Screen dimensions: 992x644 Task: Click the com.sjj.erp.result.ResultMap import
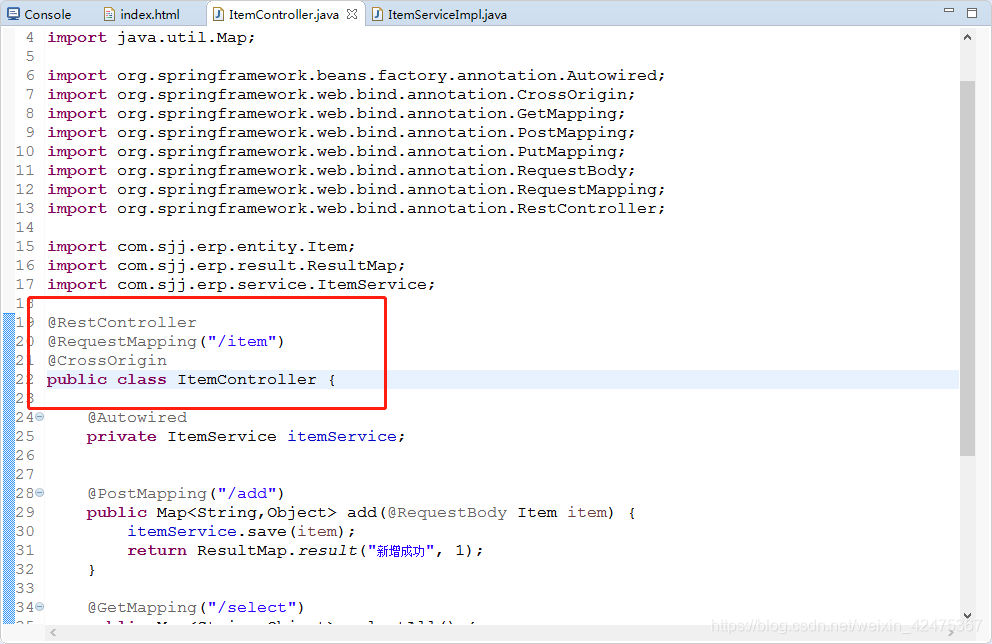pyautogui.click(x=226, y=265)
